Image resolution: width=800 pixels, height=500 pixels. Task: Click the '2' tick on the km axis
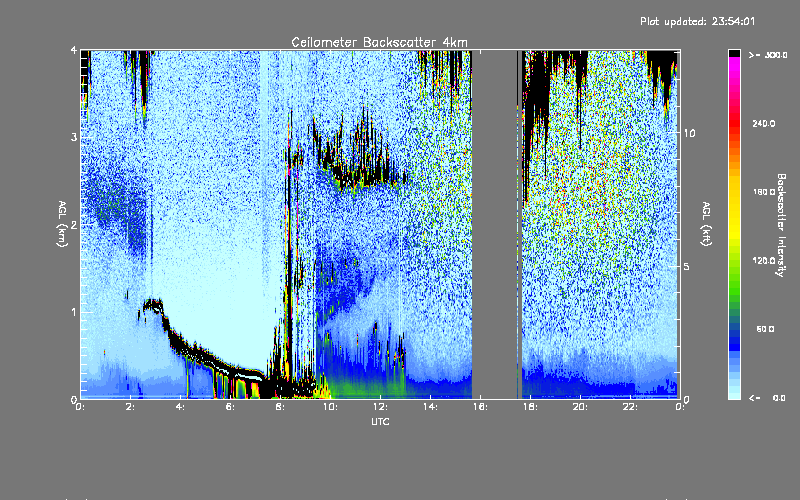74,224
